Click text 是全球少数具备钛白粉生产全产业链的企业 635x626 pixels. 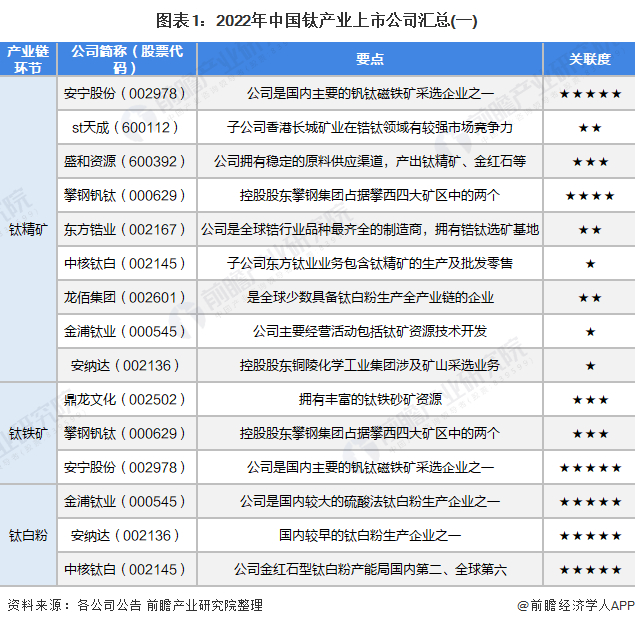(x=370, y=298)
